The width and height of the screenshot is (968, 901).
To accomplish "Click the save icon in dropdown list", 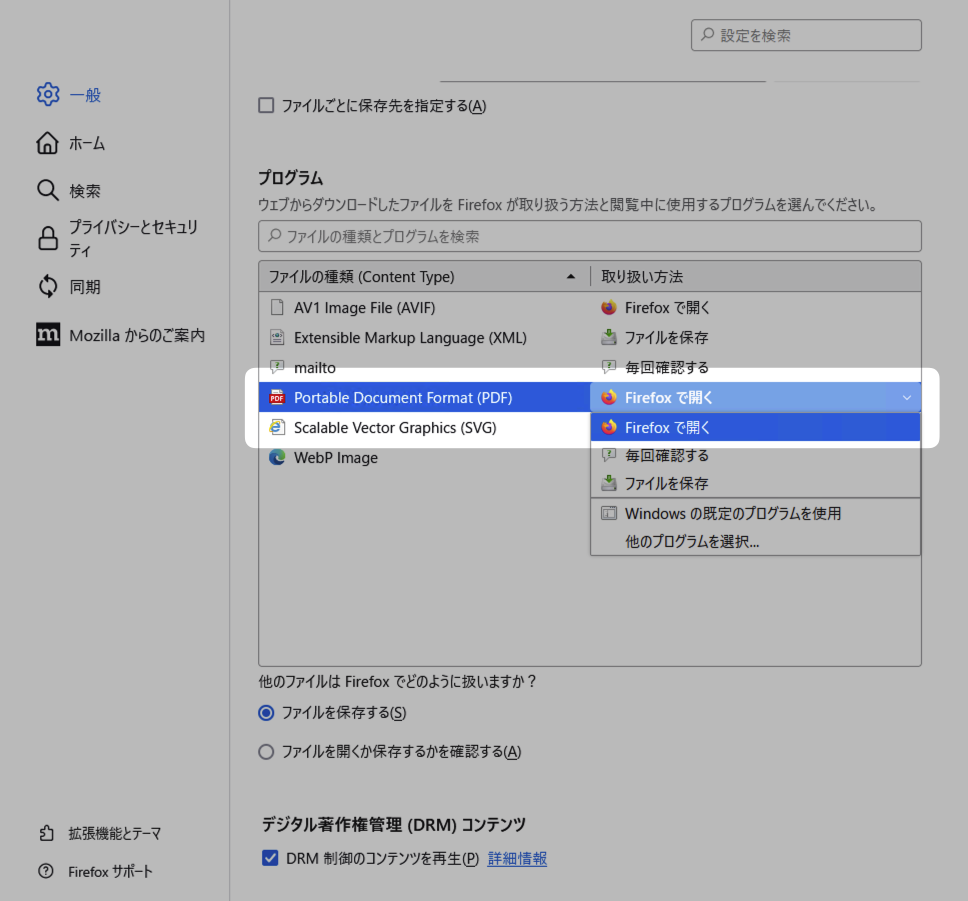I will [609, 483].
